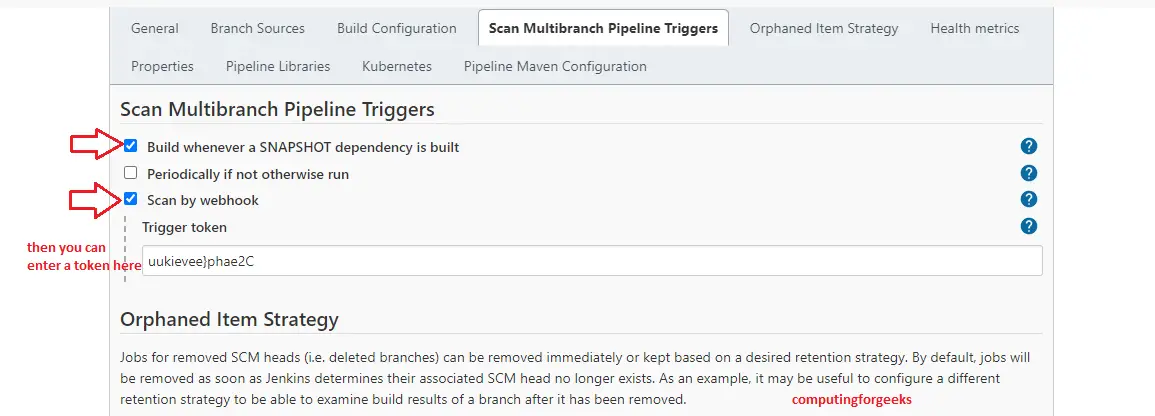Image resolution: width=1155 pixels, height=416 pixels.
Task: Click the Trigger token input field
Action: click(x=592, y=261)
